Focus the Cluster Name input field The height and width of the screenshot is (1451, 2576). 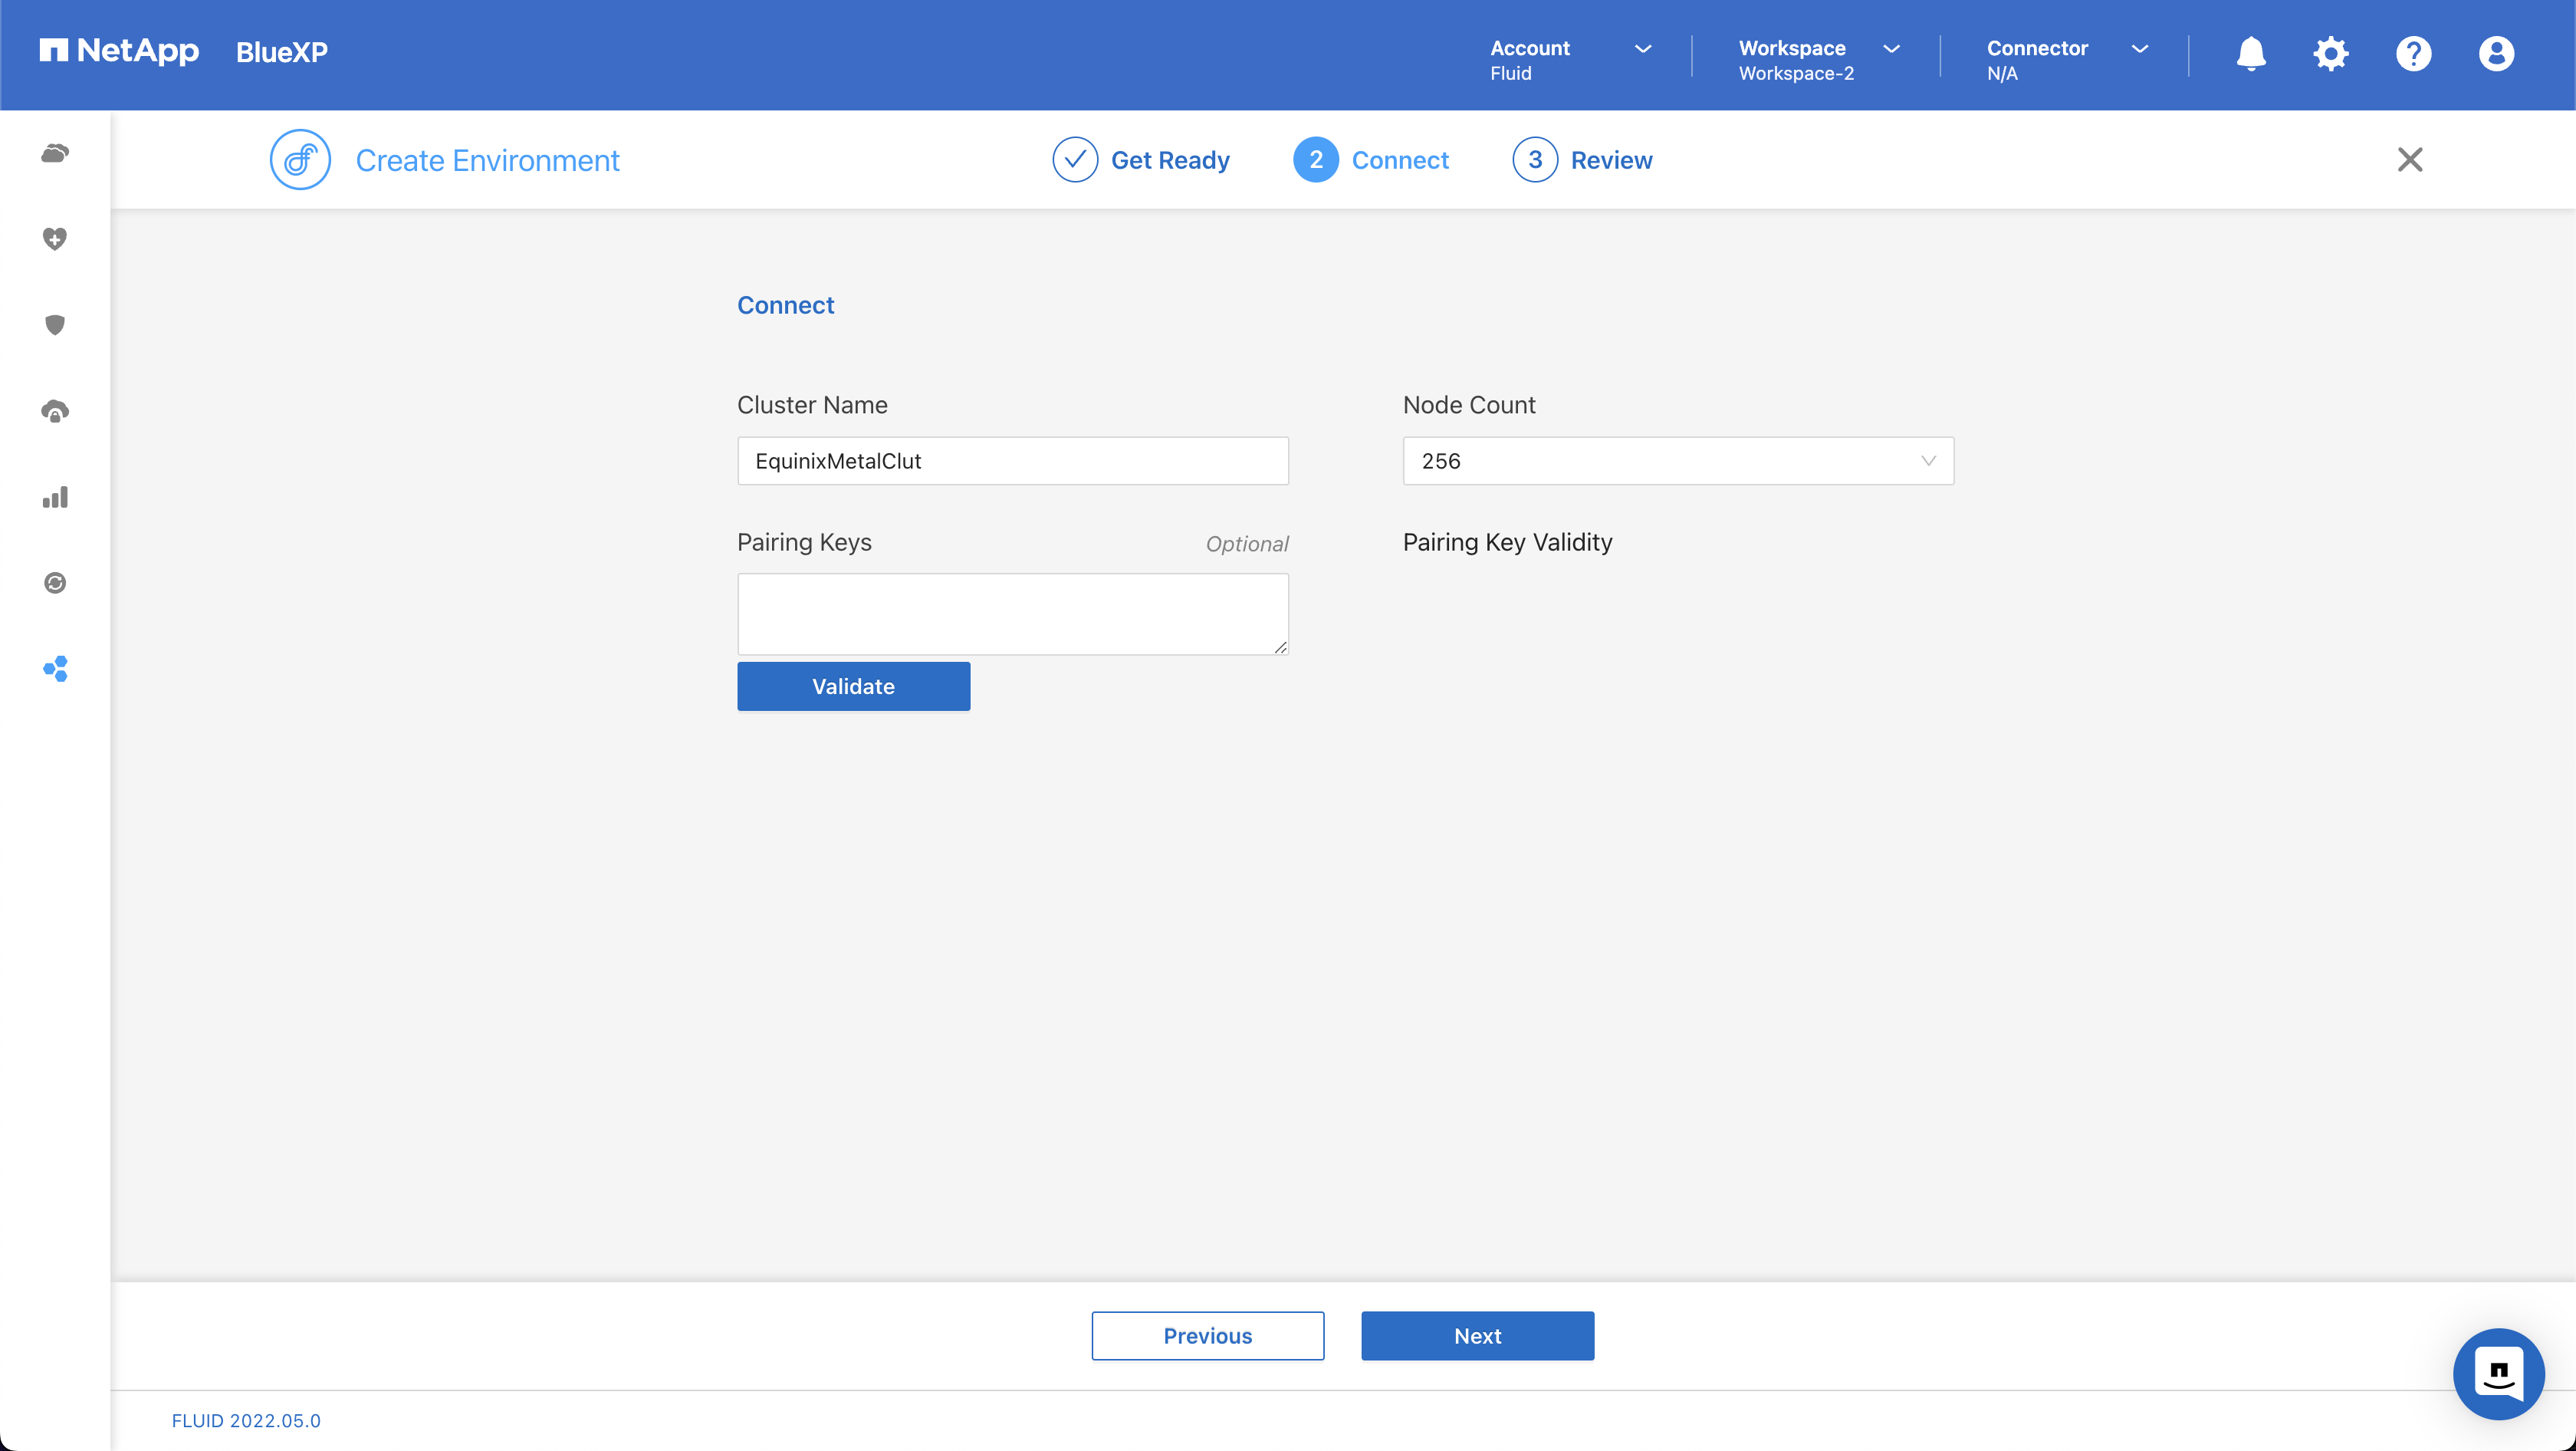coord(1012,461)
